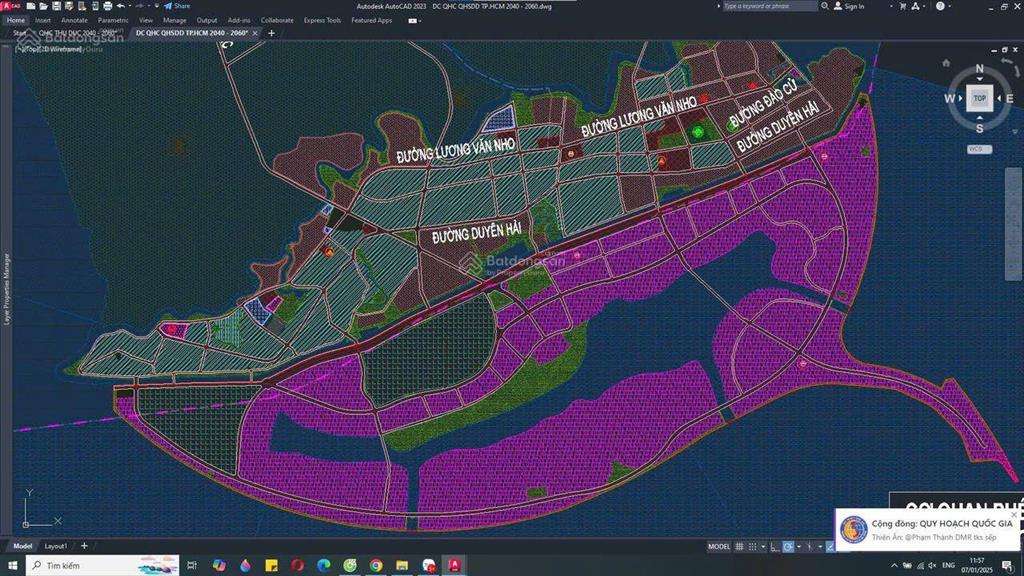Click the ViewCube Home icon

[x=946, y=63]
